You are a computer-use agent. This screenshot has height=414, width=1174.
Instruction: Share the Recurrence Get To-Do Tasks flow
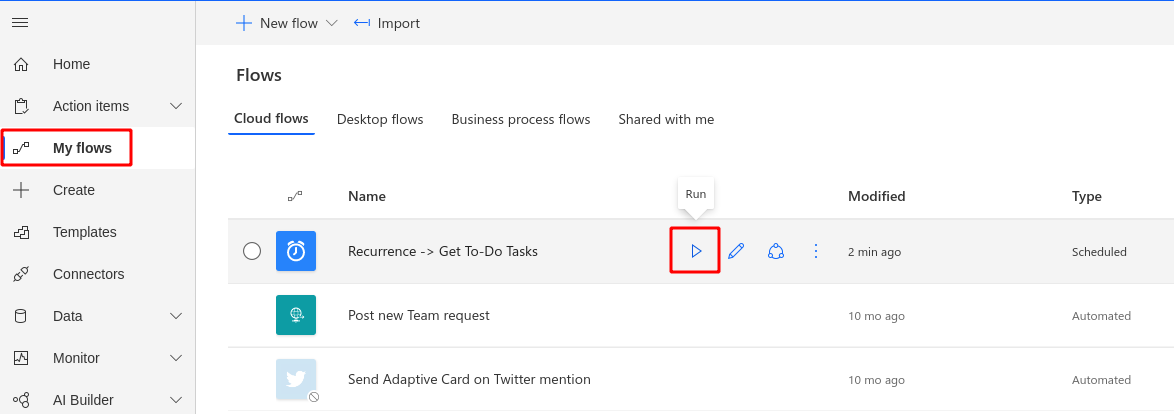pyautogui.click(x=776, y=251)
